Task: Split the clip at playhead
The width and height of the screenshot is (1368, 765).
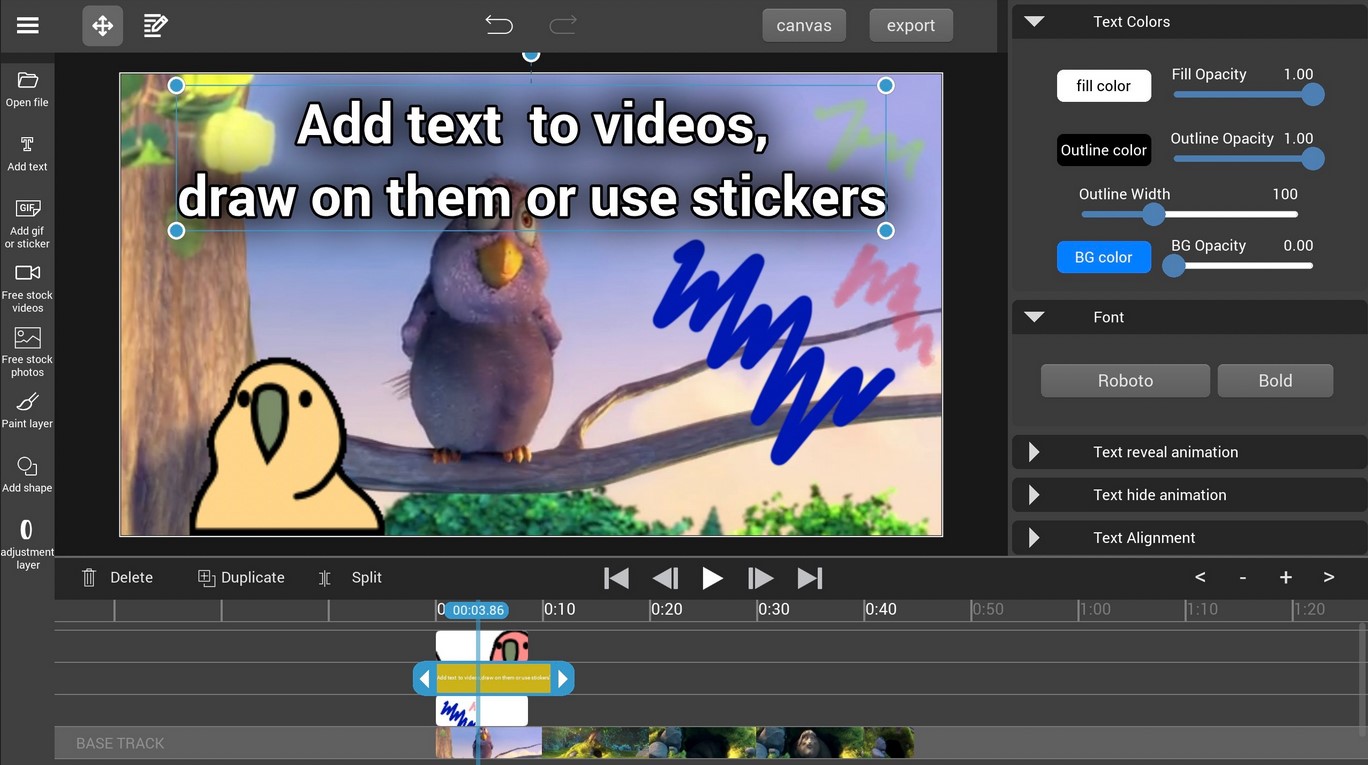Action: 350,577
